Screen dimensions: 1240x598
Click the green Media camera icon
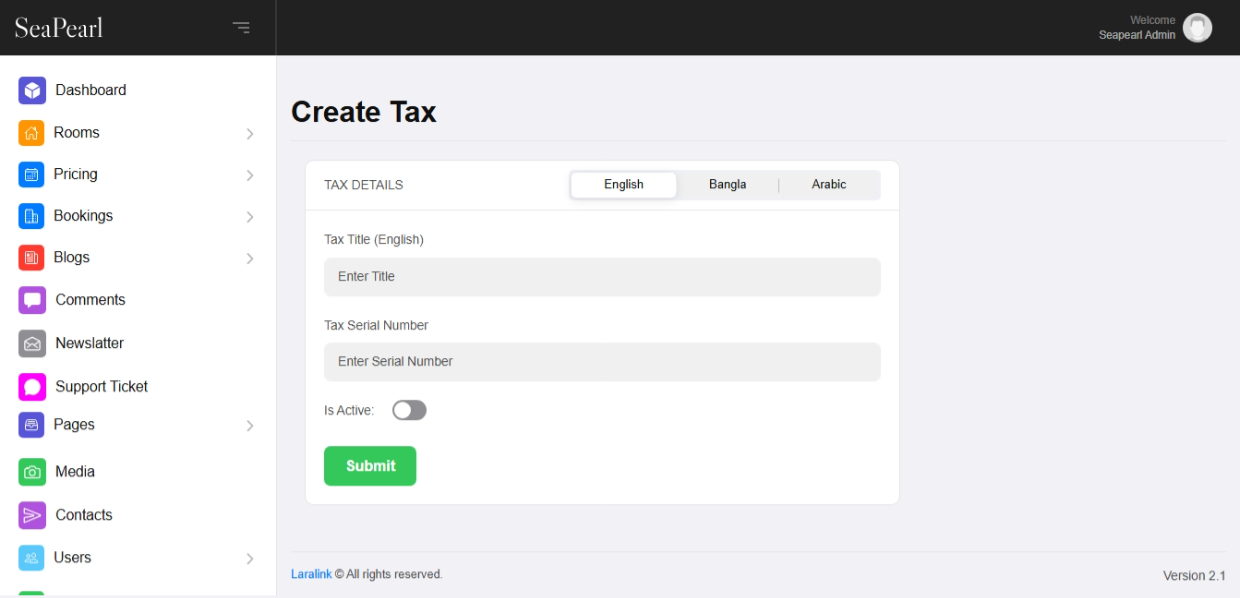coord(32,472)
